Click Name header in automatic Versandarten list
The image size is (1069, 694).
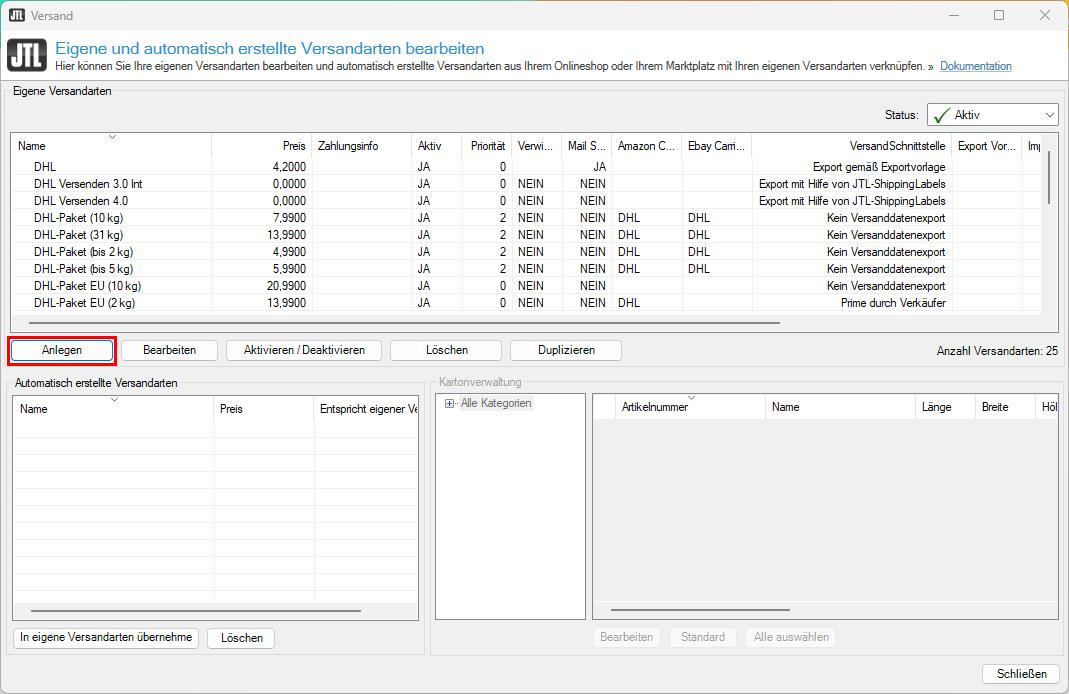click(x=113, y=409)
